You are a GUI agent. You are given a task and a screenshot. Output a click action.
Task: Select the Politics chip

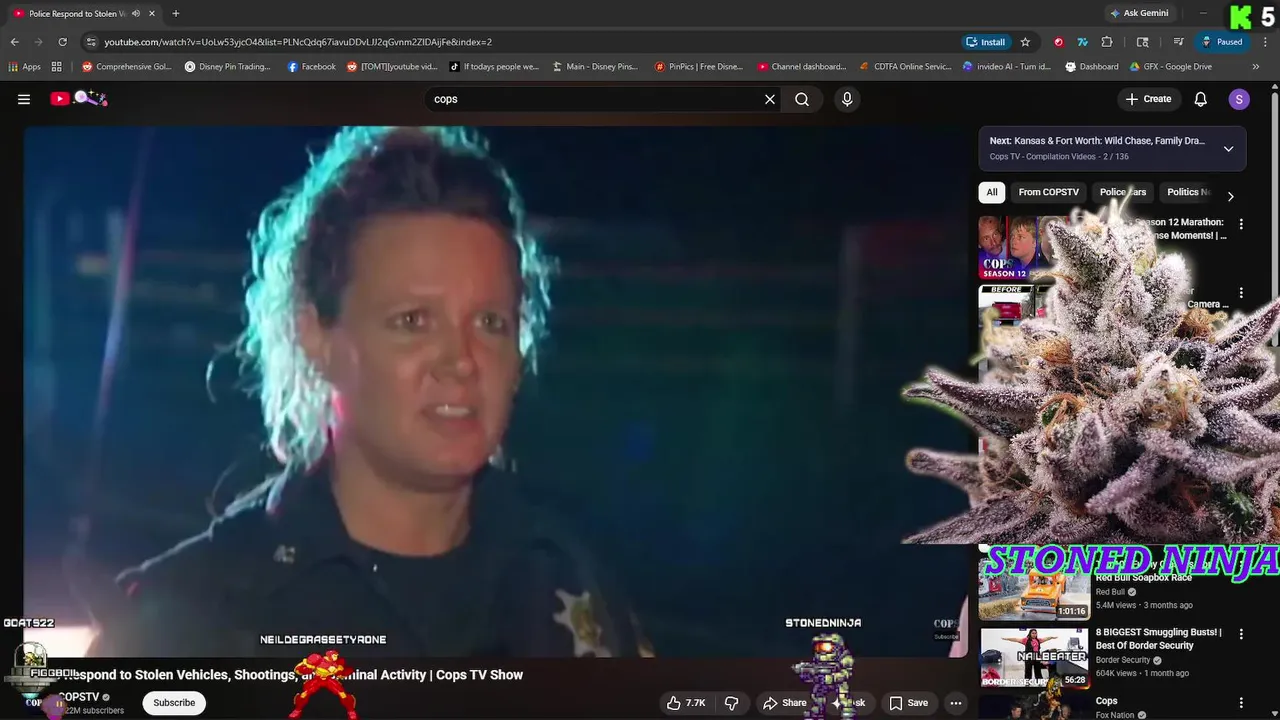point(1186,192)
